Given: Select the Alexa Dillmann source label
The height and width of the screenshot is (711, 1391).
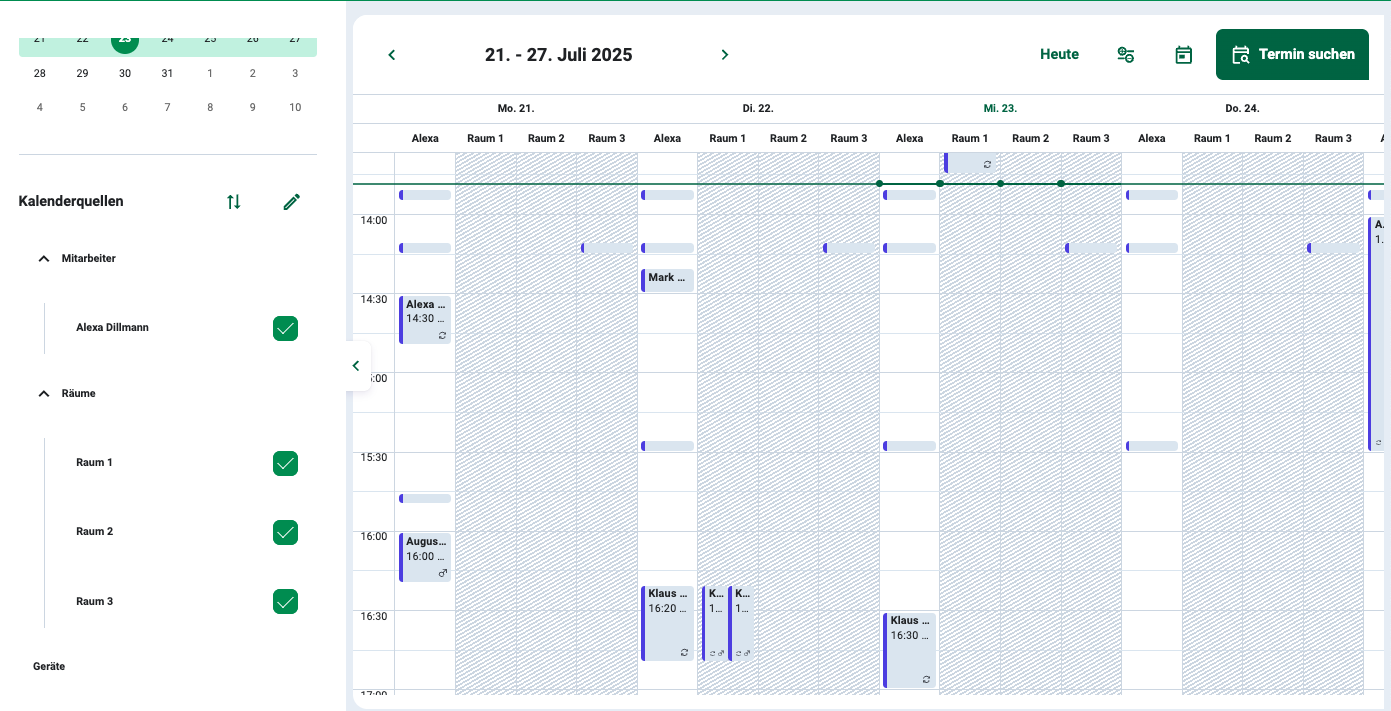Looking at the screenshot, I should (112, 327).
